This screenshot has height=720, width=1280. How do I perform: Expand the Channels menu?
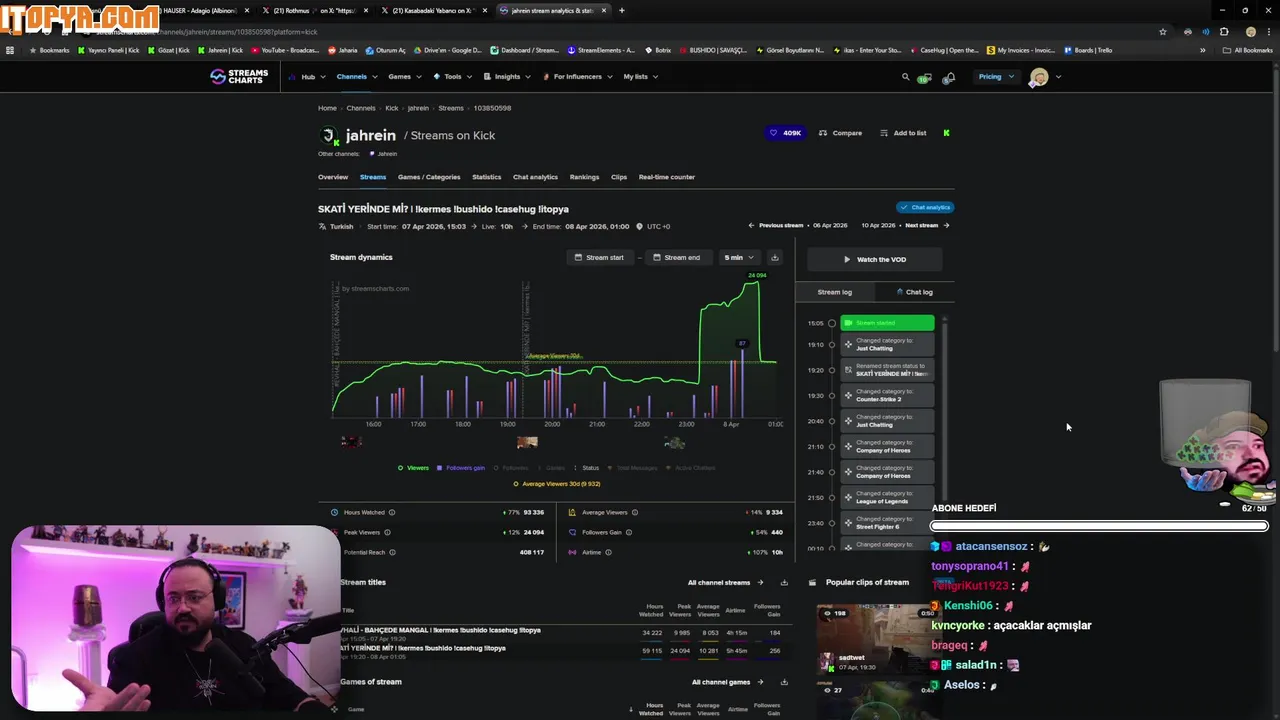coord(357,77)
